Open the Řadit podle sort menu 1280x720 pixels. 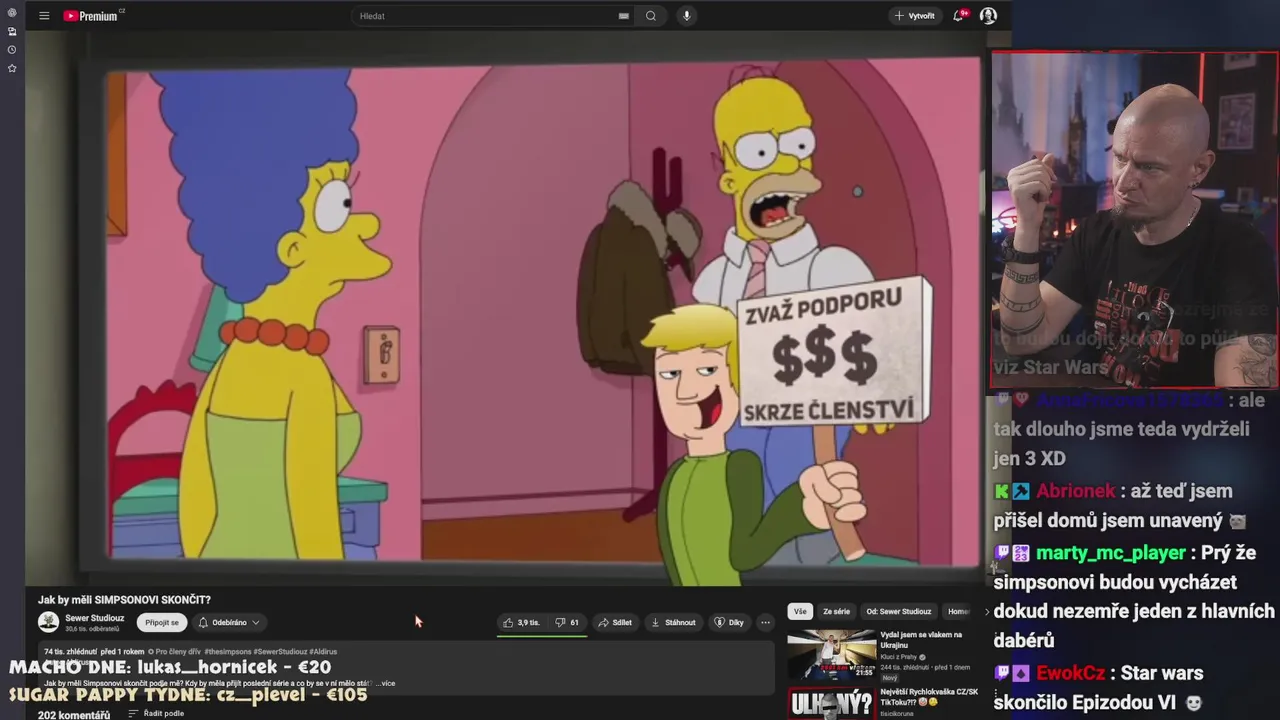(x=156, y=714)
